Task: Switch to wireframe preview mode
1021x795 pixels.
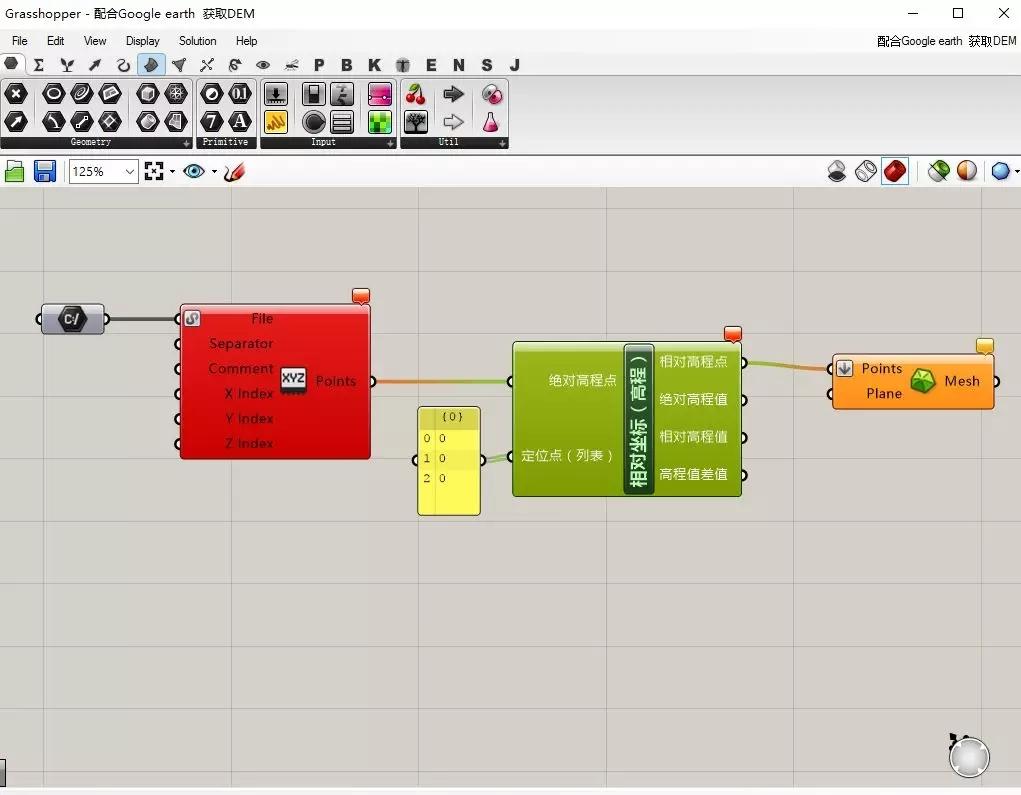Action: 866,171
